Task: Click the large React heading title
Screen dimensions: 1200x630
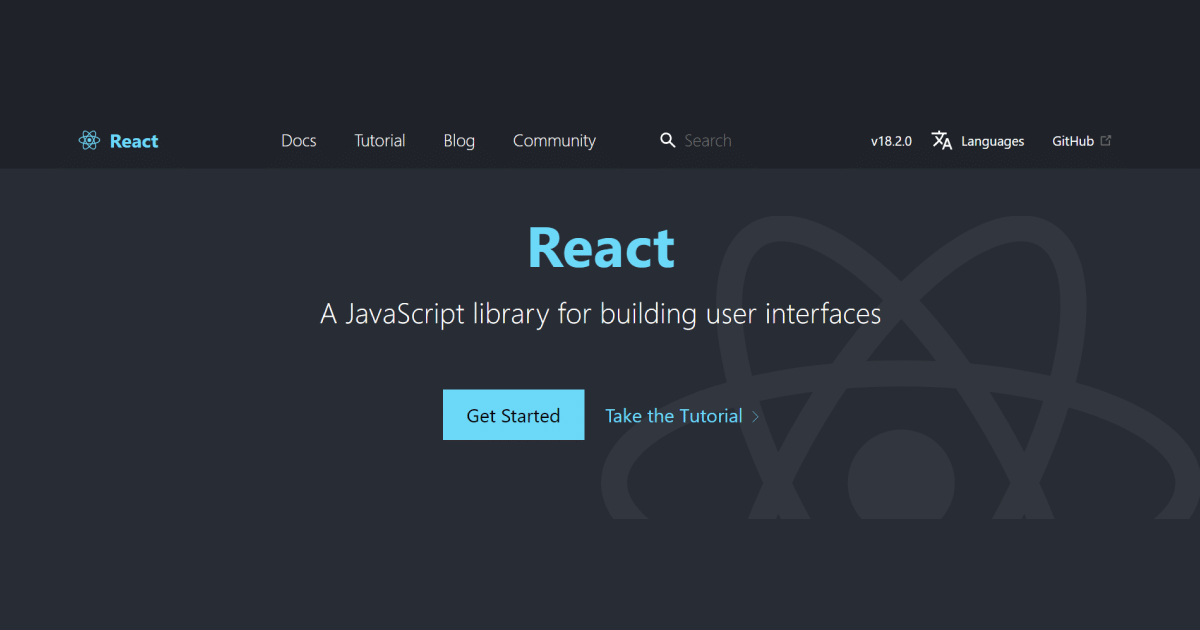Action: point(600,247)
